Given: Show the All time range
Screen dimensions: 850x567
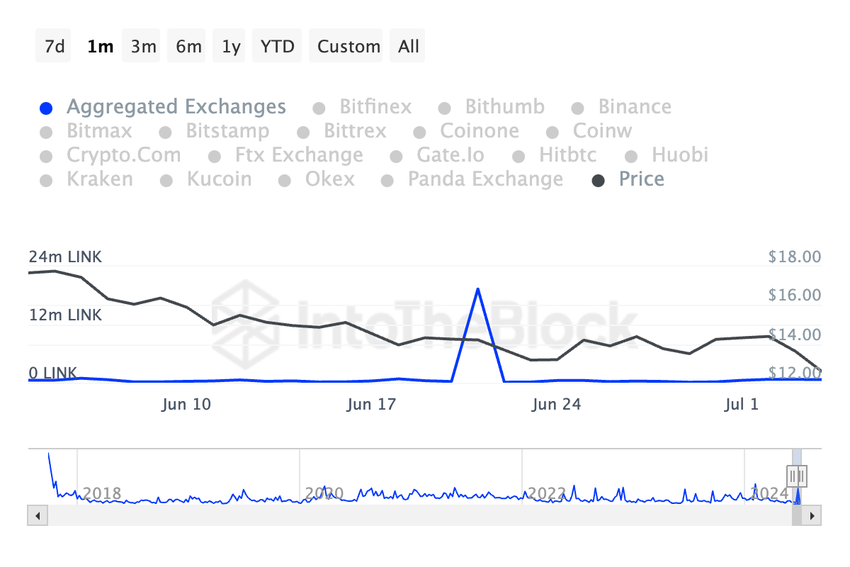Looking at the screenshot, I should point(408,46).
